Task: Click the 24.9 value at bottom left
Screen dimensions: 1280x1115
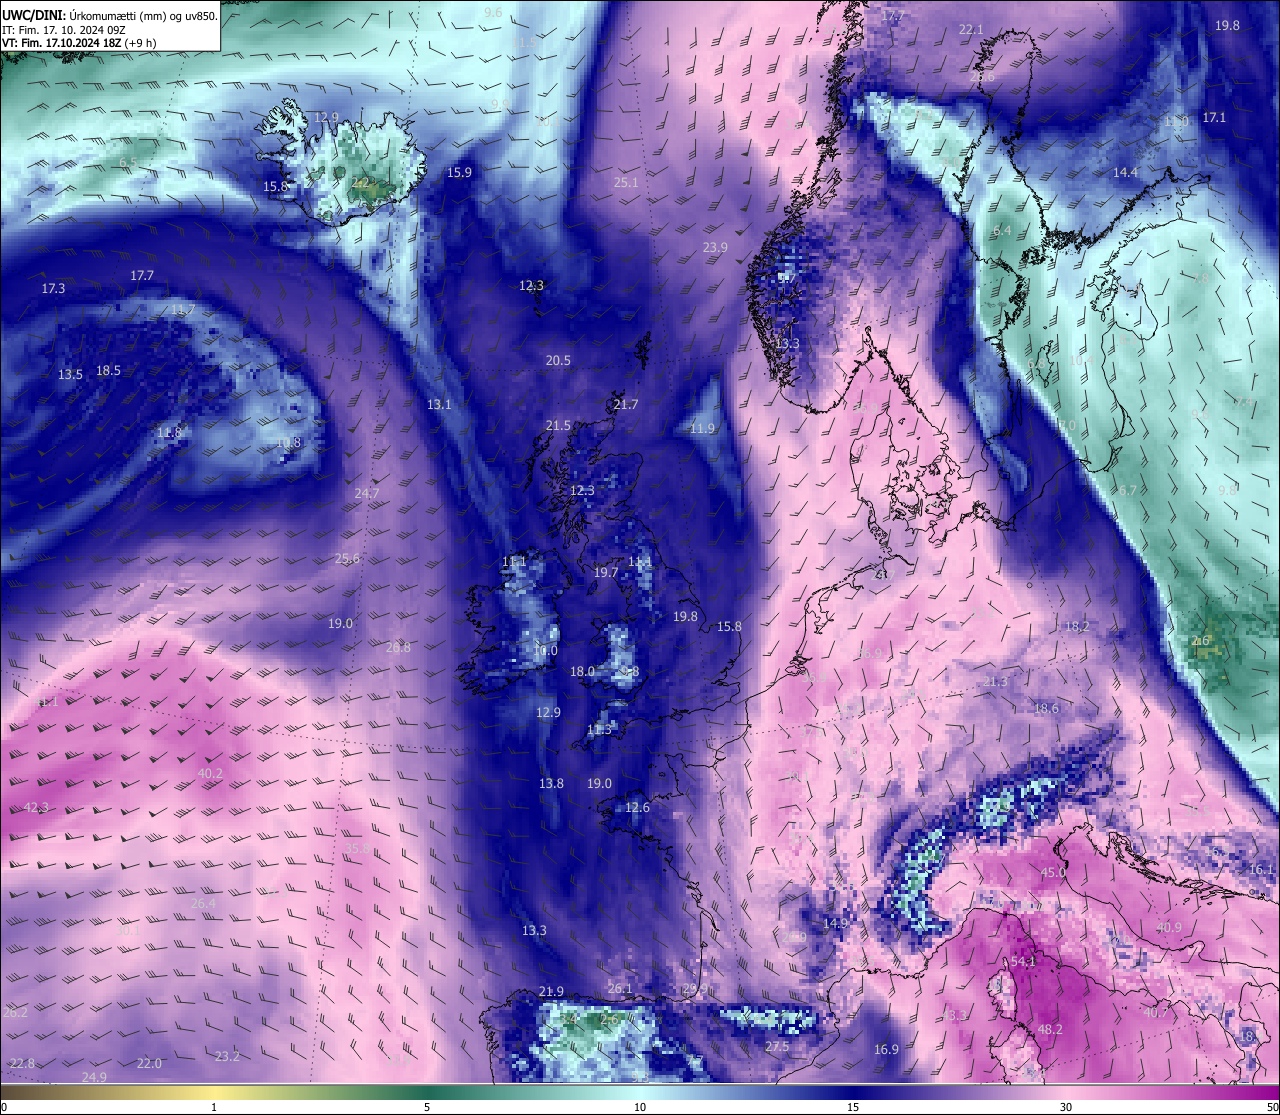Action: (x=94, y=1077)
